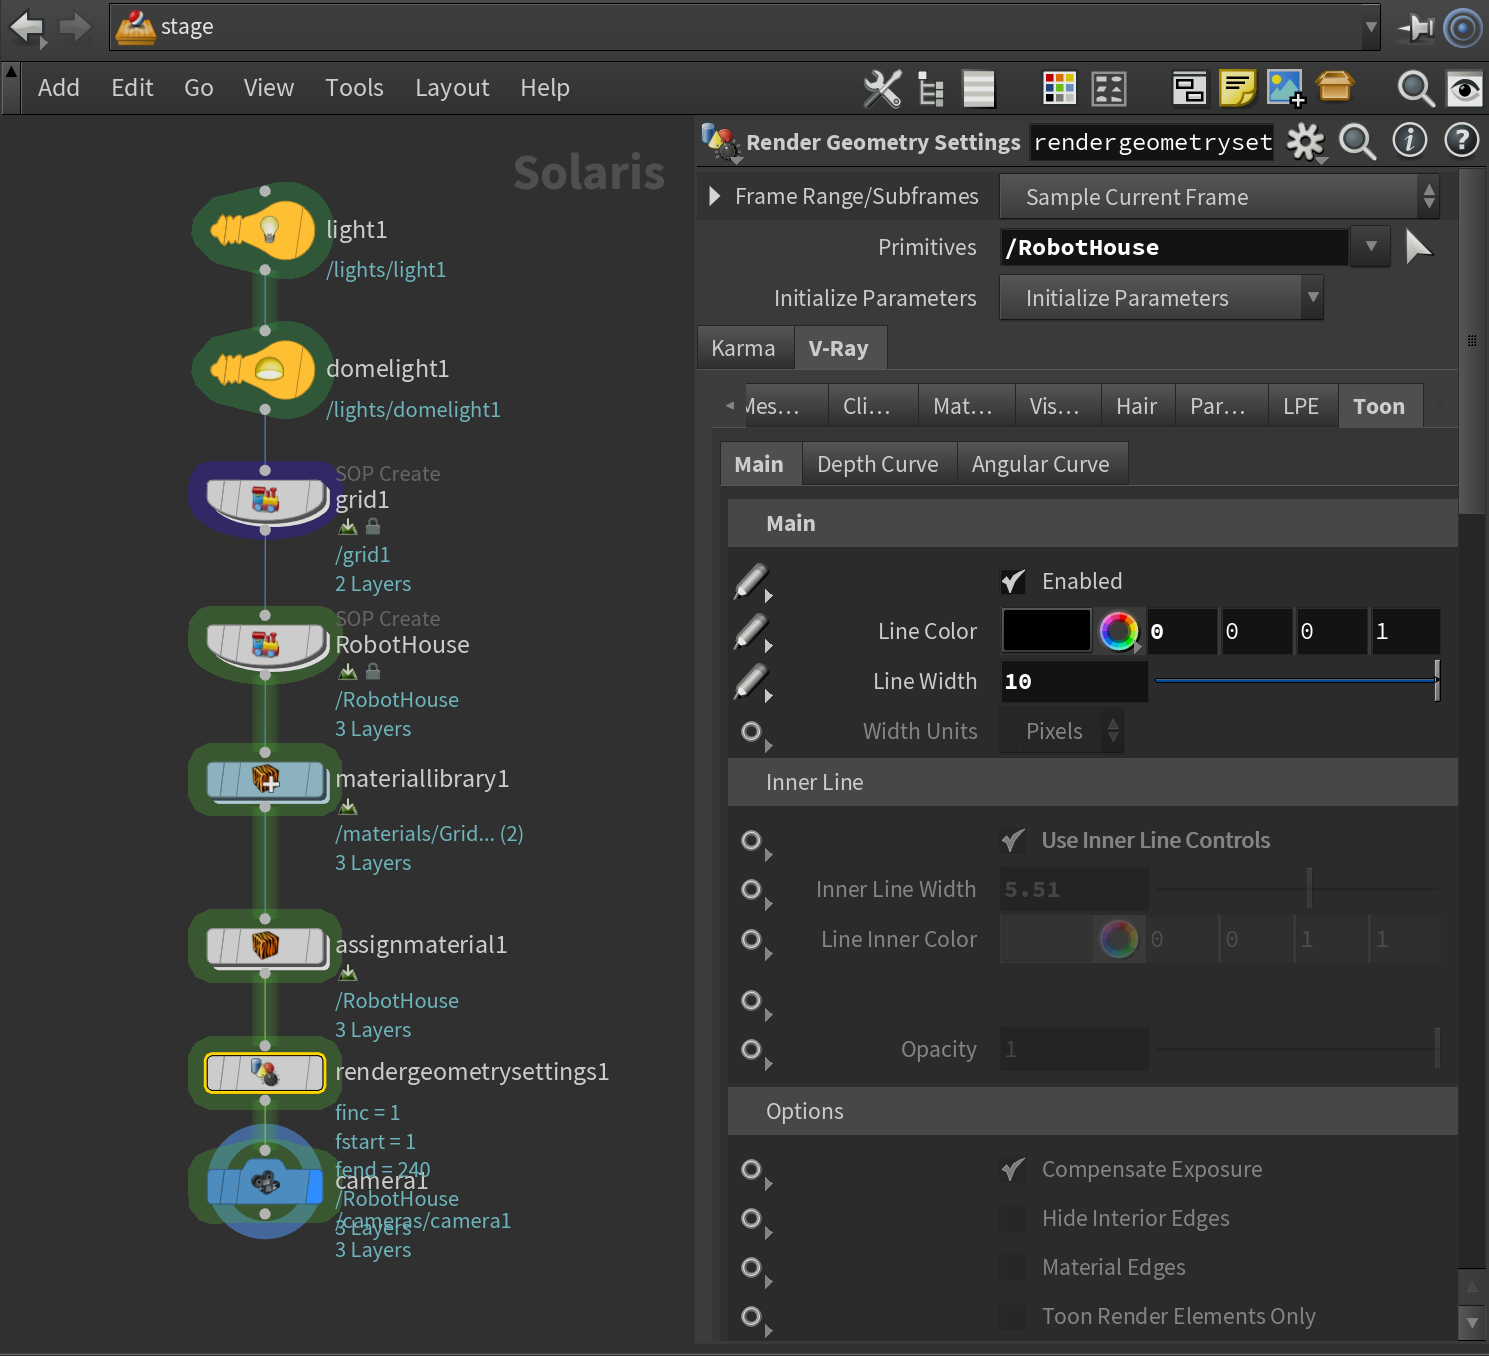Select the assignmaterial1 node
The width and height of the screenshot is (1489, 1356).
pos(267,946)
